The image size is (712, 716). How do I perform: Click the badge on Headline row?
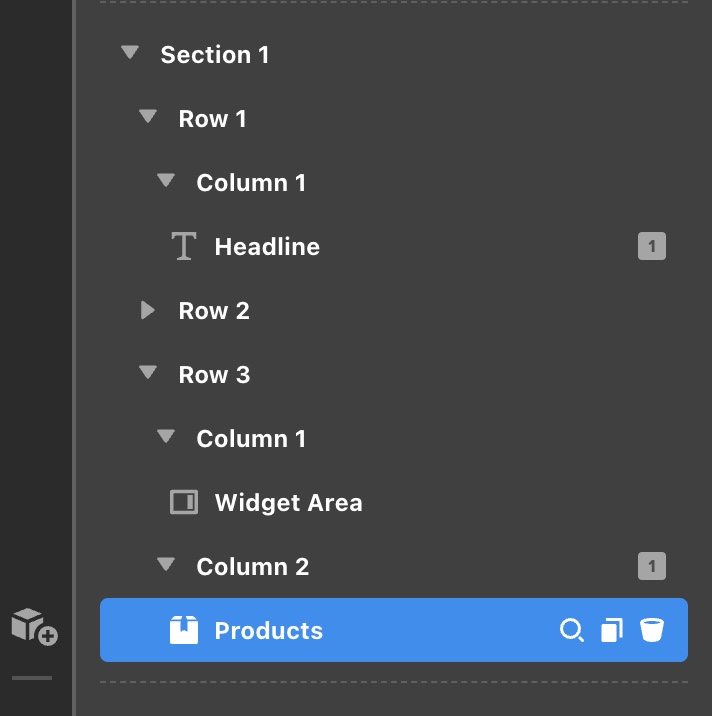pyautogui.click(x=652, y=246)
